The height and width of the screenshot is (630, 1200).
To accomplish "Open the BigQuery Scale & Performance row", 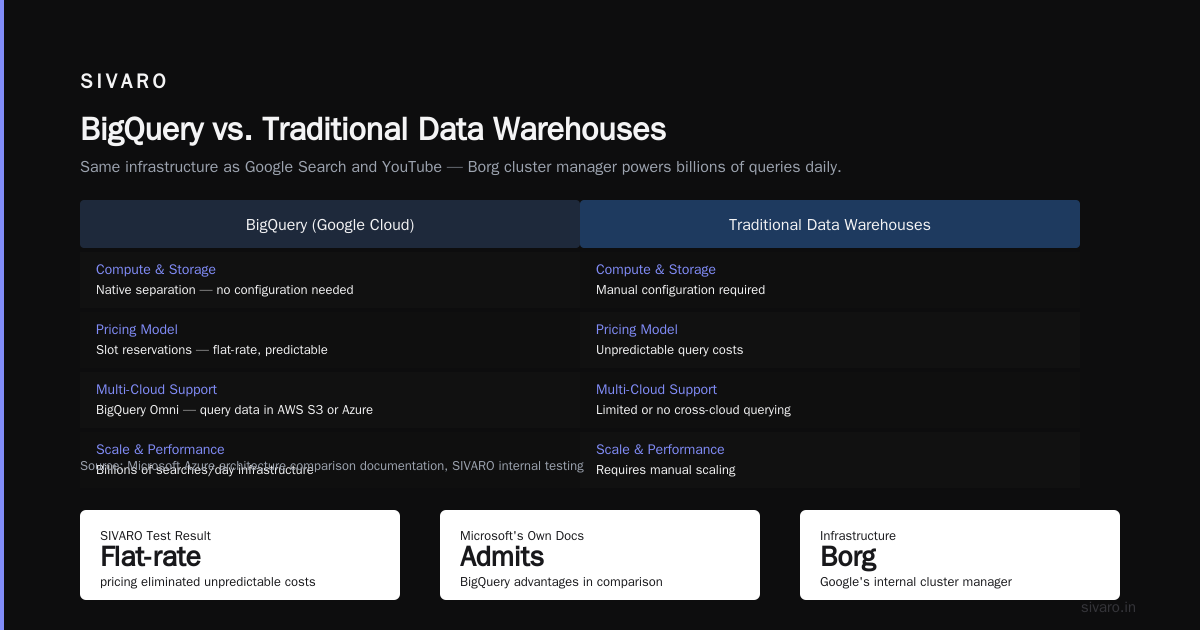I will click(330, 460).
